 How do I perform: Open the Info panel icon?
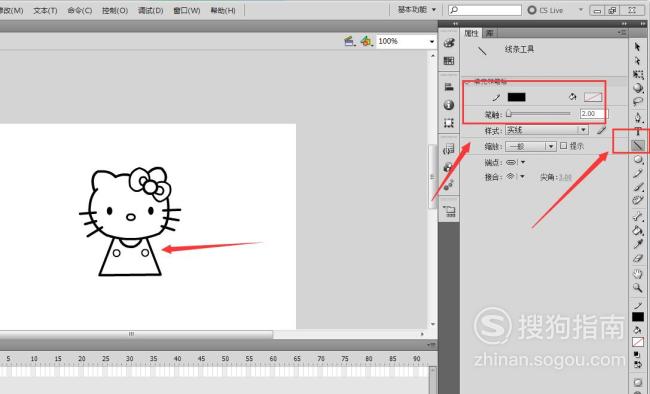pyautogui.click(x=449, y=105)
